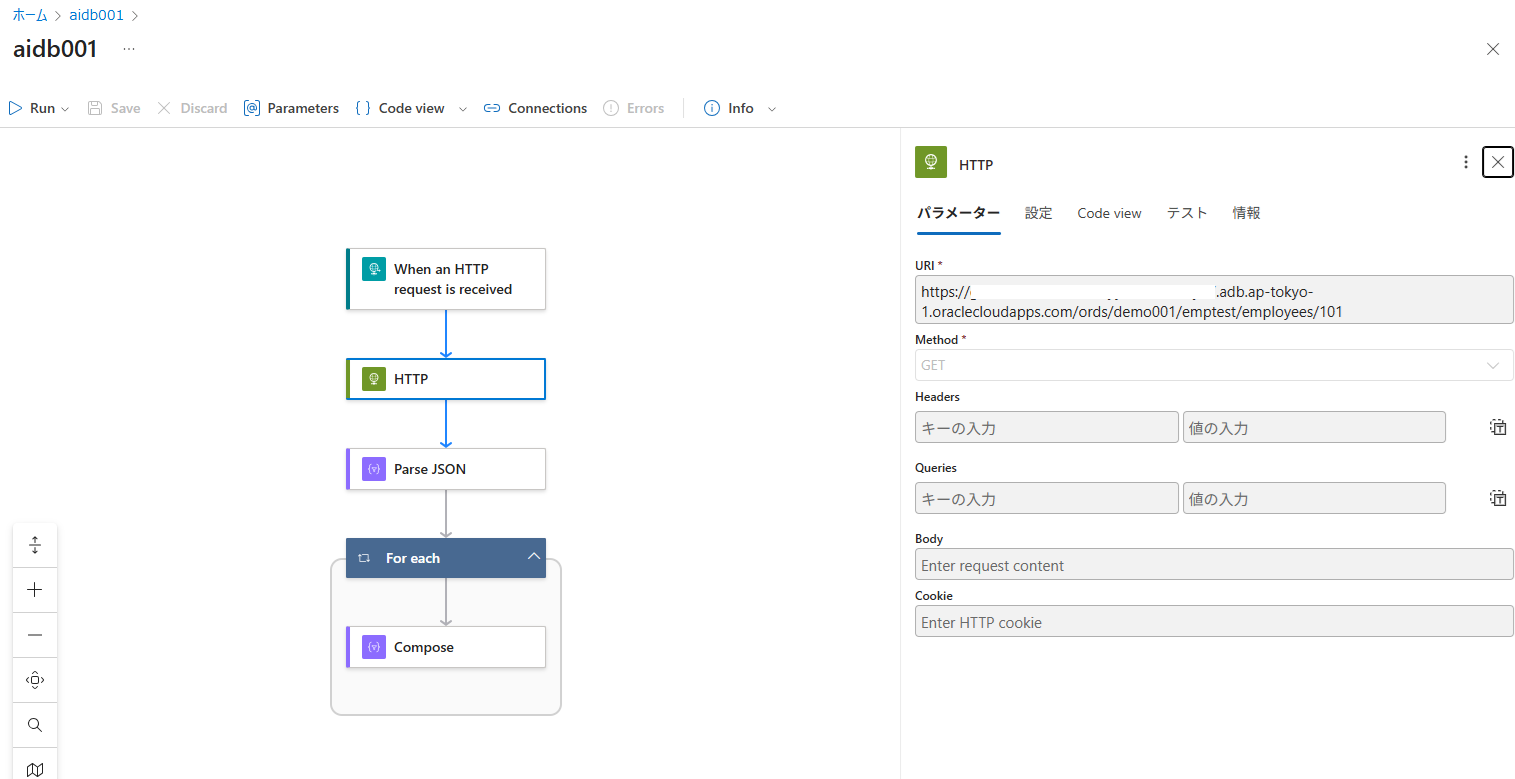This screenshot has height=779, width=1515.
Task: Open the Method GET dropdown
Action: [x=1214, y=365]
